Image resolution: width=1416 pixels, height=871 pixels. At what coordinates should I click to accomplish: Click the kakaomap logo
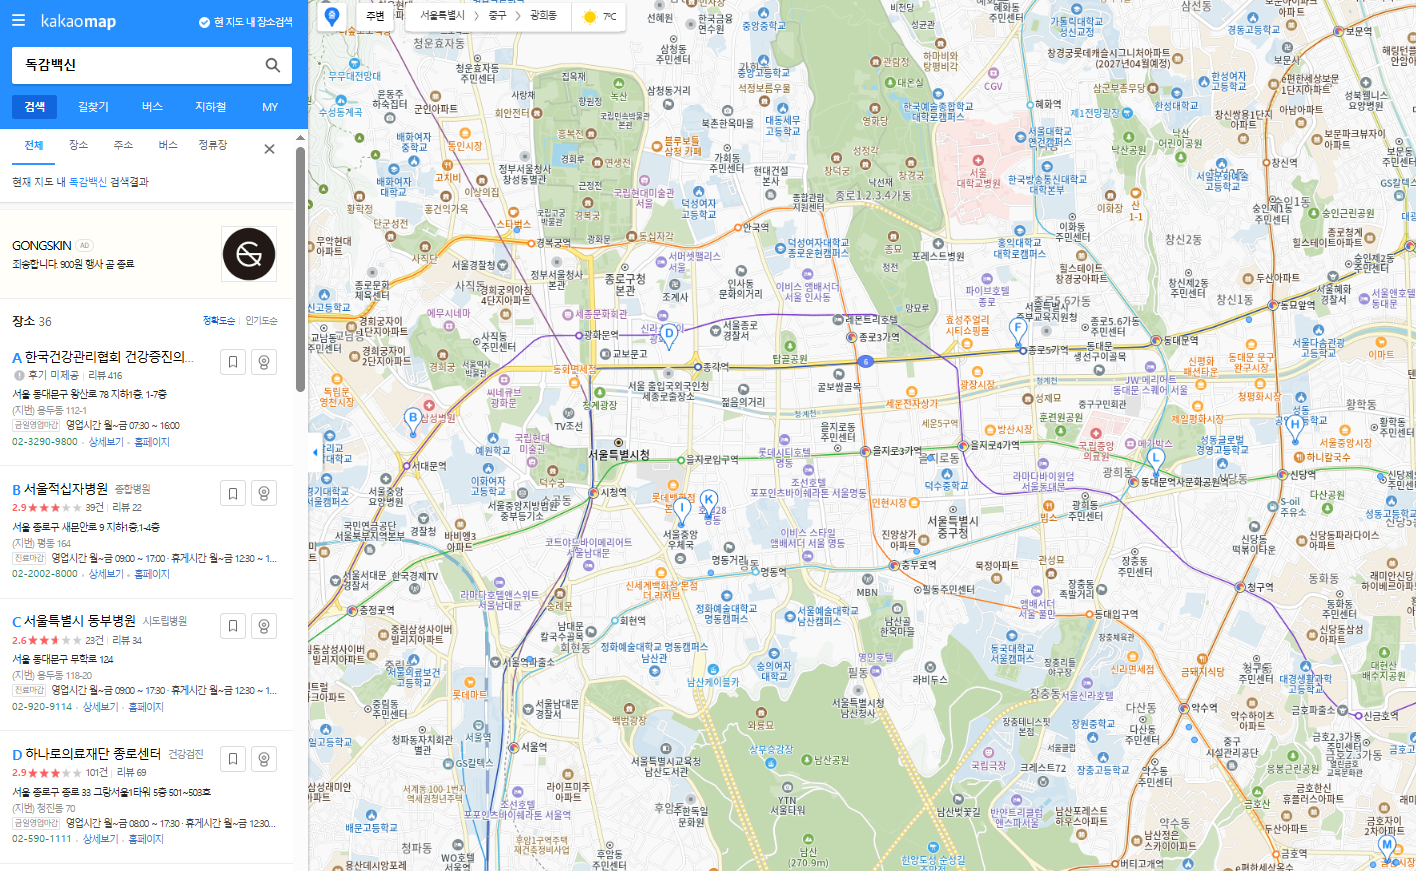point(78,21)
